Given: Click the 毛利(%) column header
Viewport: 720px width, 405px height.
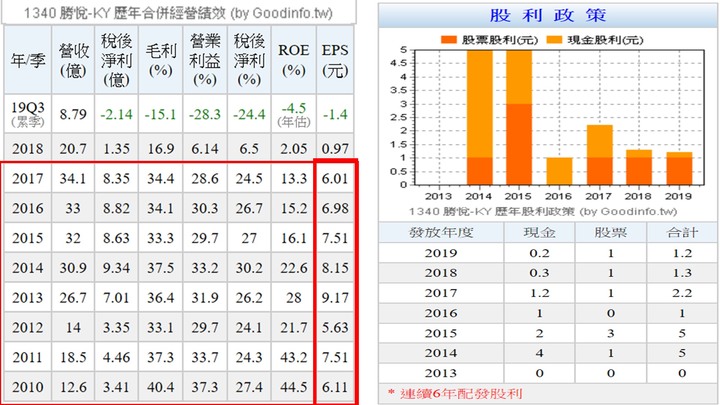Looking at the screenshot, I should (x=160, y=60).
